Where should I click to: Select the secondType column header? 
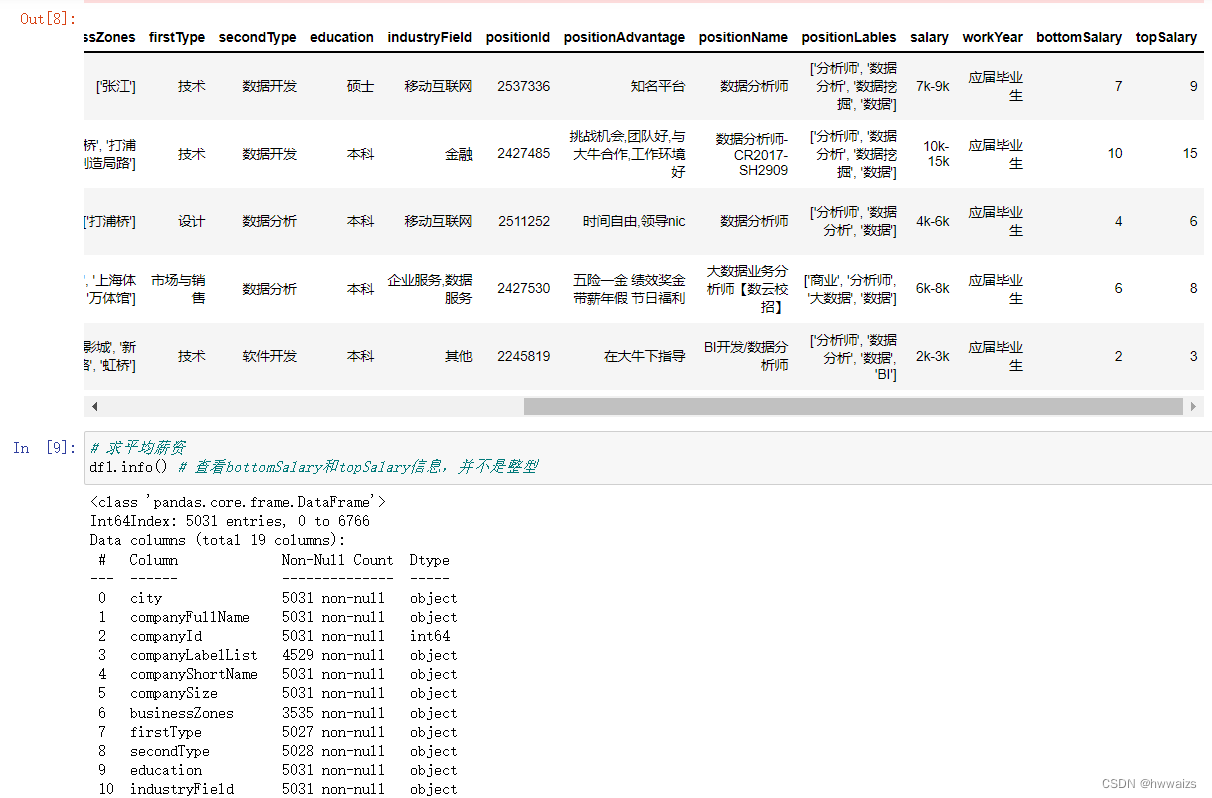[x=258, y=37]
